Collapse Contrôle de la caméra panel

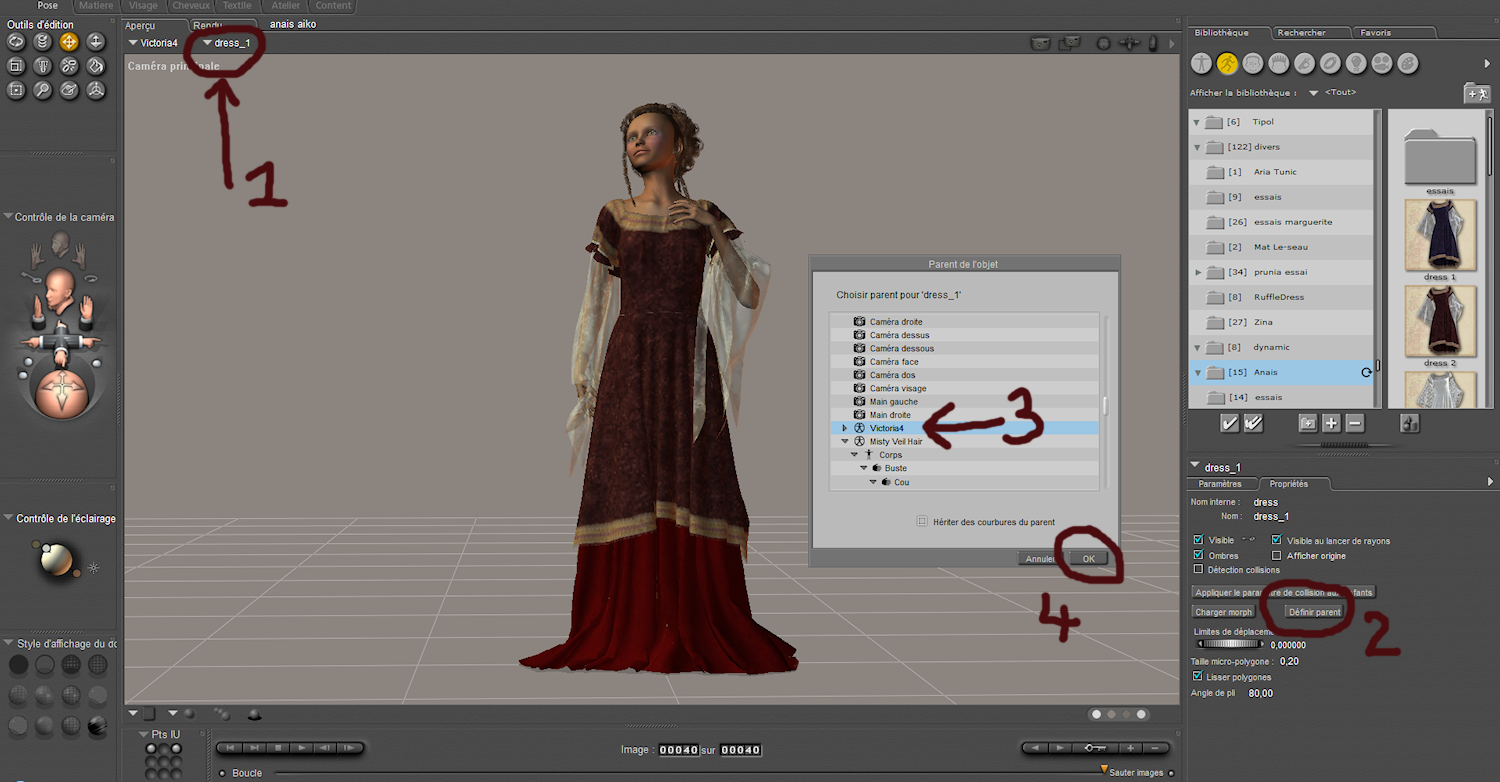[x=9, y=217]
